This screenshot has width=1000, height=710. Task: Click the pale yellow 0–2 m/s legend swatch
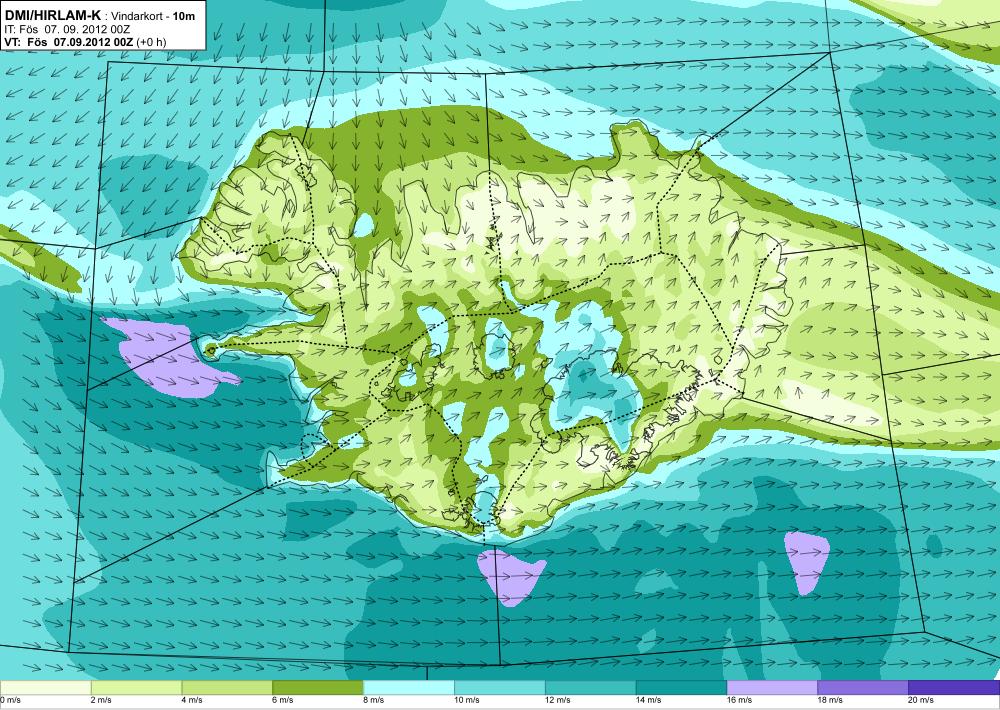45,687
